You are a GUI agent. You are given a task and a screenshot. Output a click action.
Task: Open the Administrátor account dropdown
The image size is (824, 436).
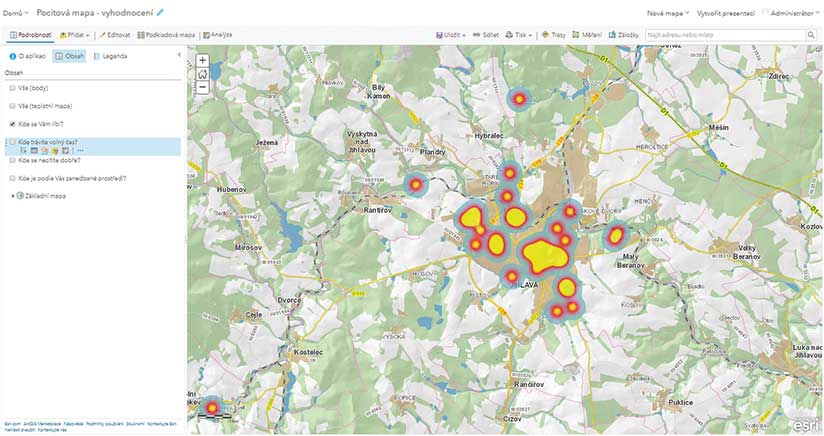(791, 13)
